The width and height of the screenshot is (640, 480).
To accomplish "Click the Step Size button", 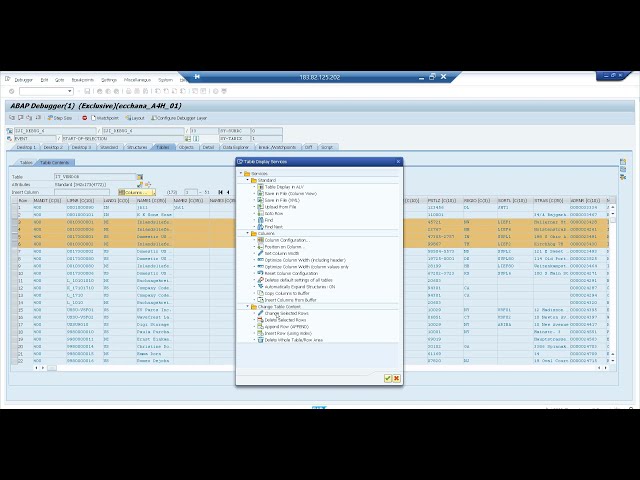I will click(x=60, y=118).
